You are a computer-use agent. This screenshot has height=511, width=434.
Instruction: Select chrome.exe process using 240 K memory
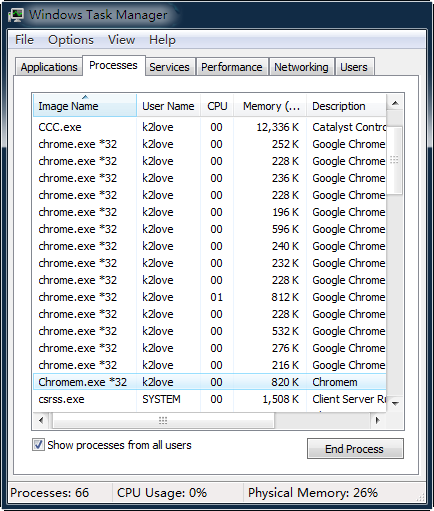tap(209, 246)
